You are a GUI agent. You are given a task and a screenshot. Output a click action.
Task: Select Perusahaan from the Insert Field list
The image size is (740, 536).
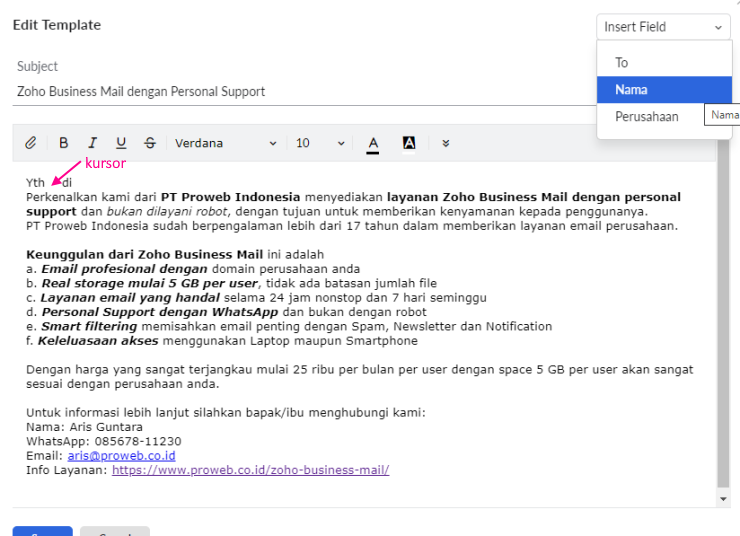pyautogui.click(x=664, y=117)
